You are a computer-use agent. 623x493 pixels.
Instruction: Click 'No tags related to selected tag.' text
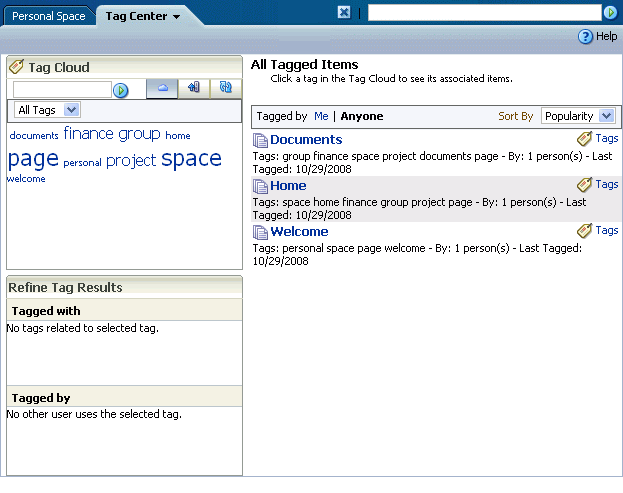(x=83, y=328)
